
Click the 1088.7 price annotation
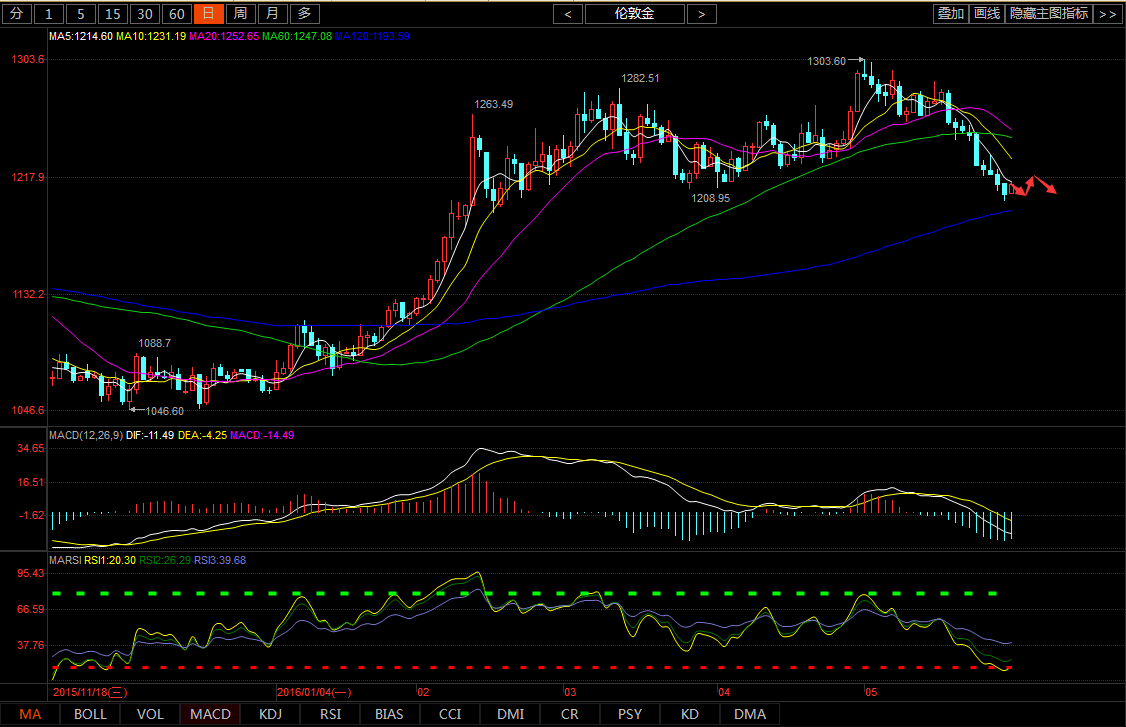click(154, 343)
